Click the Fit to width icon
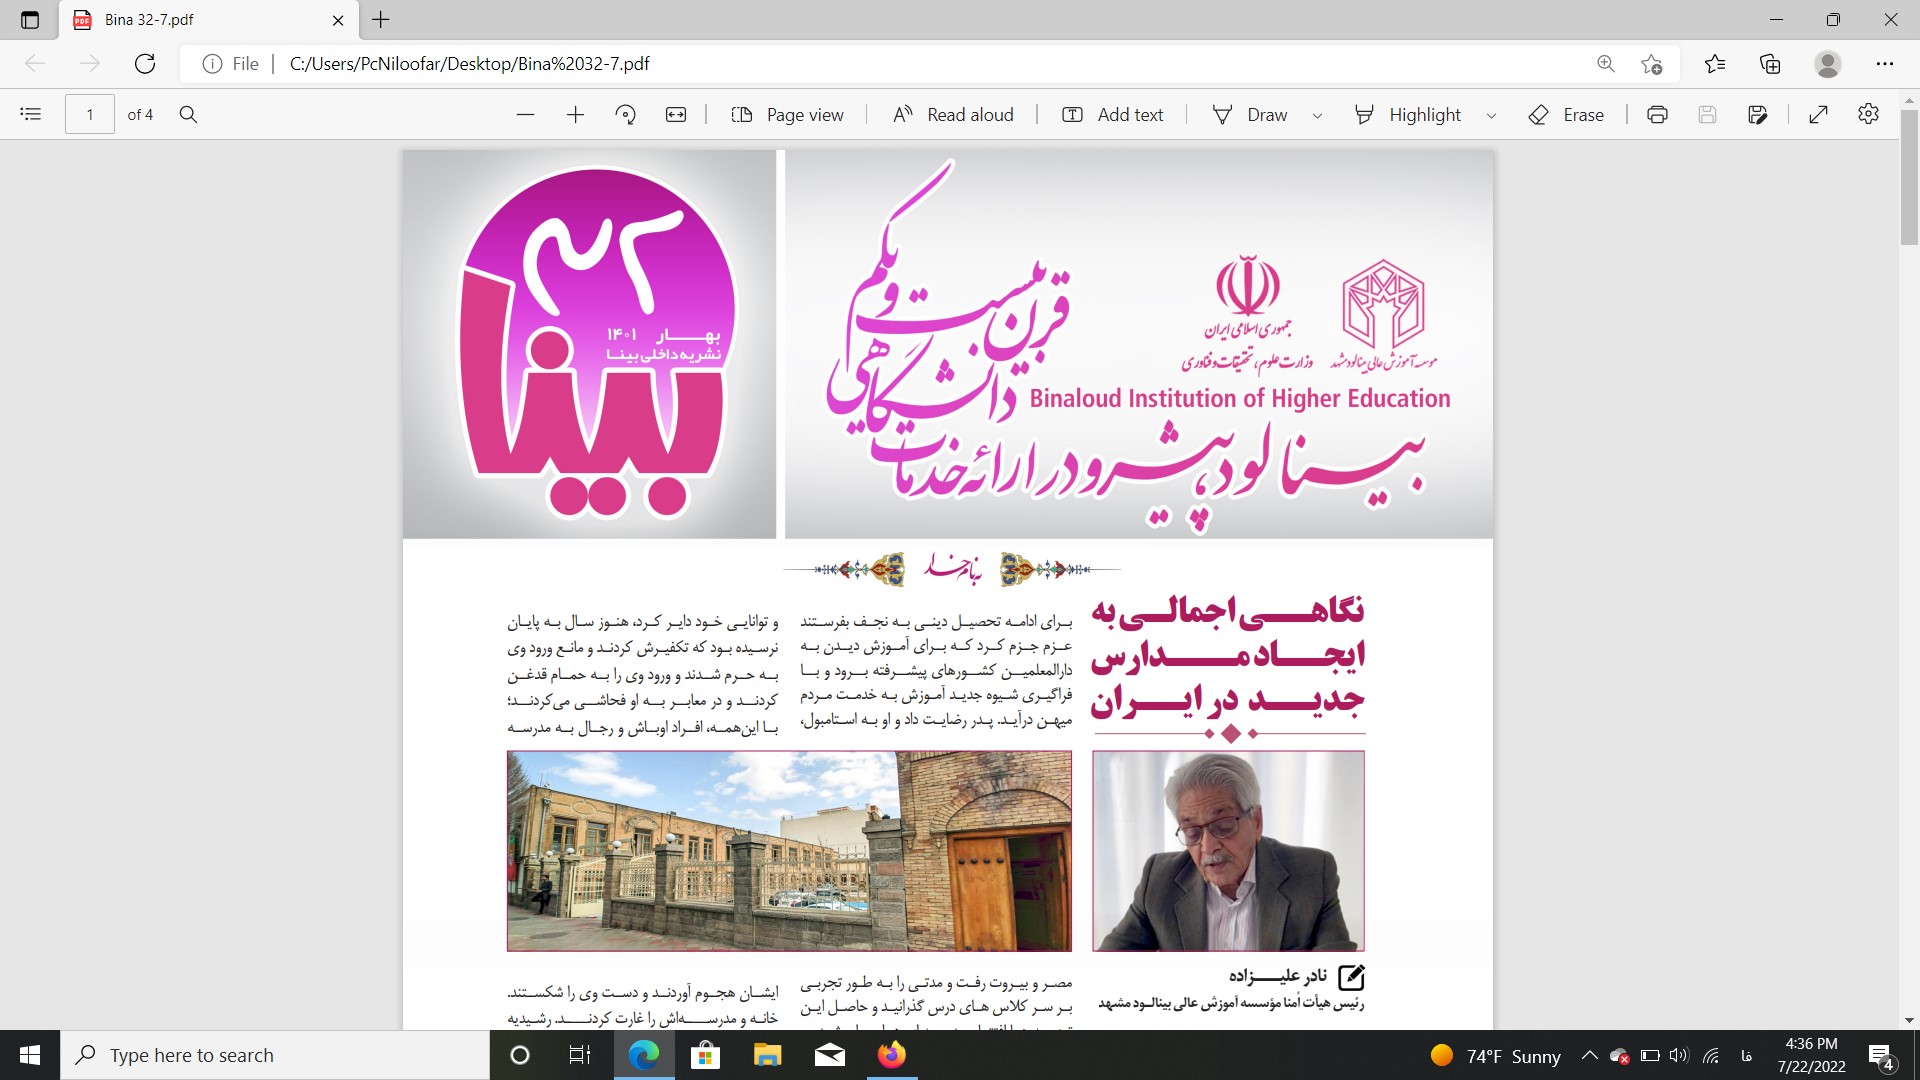 pyautogui.click(x=676, y=115)
